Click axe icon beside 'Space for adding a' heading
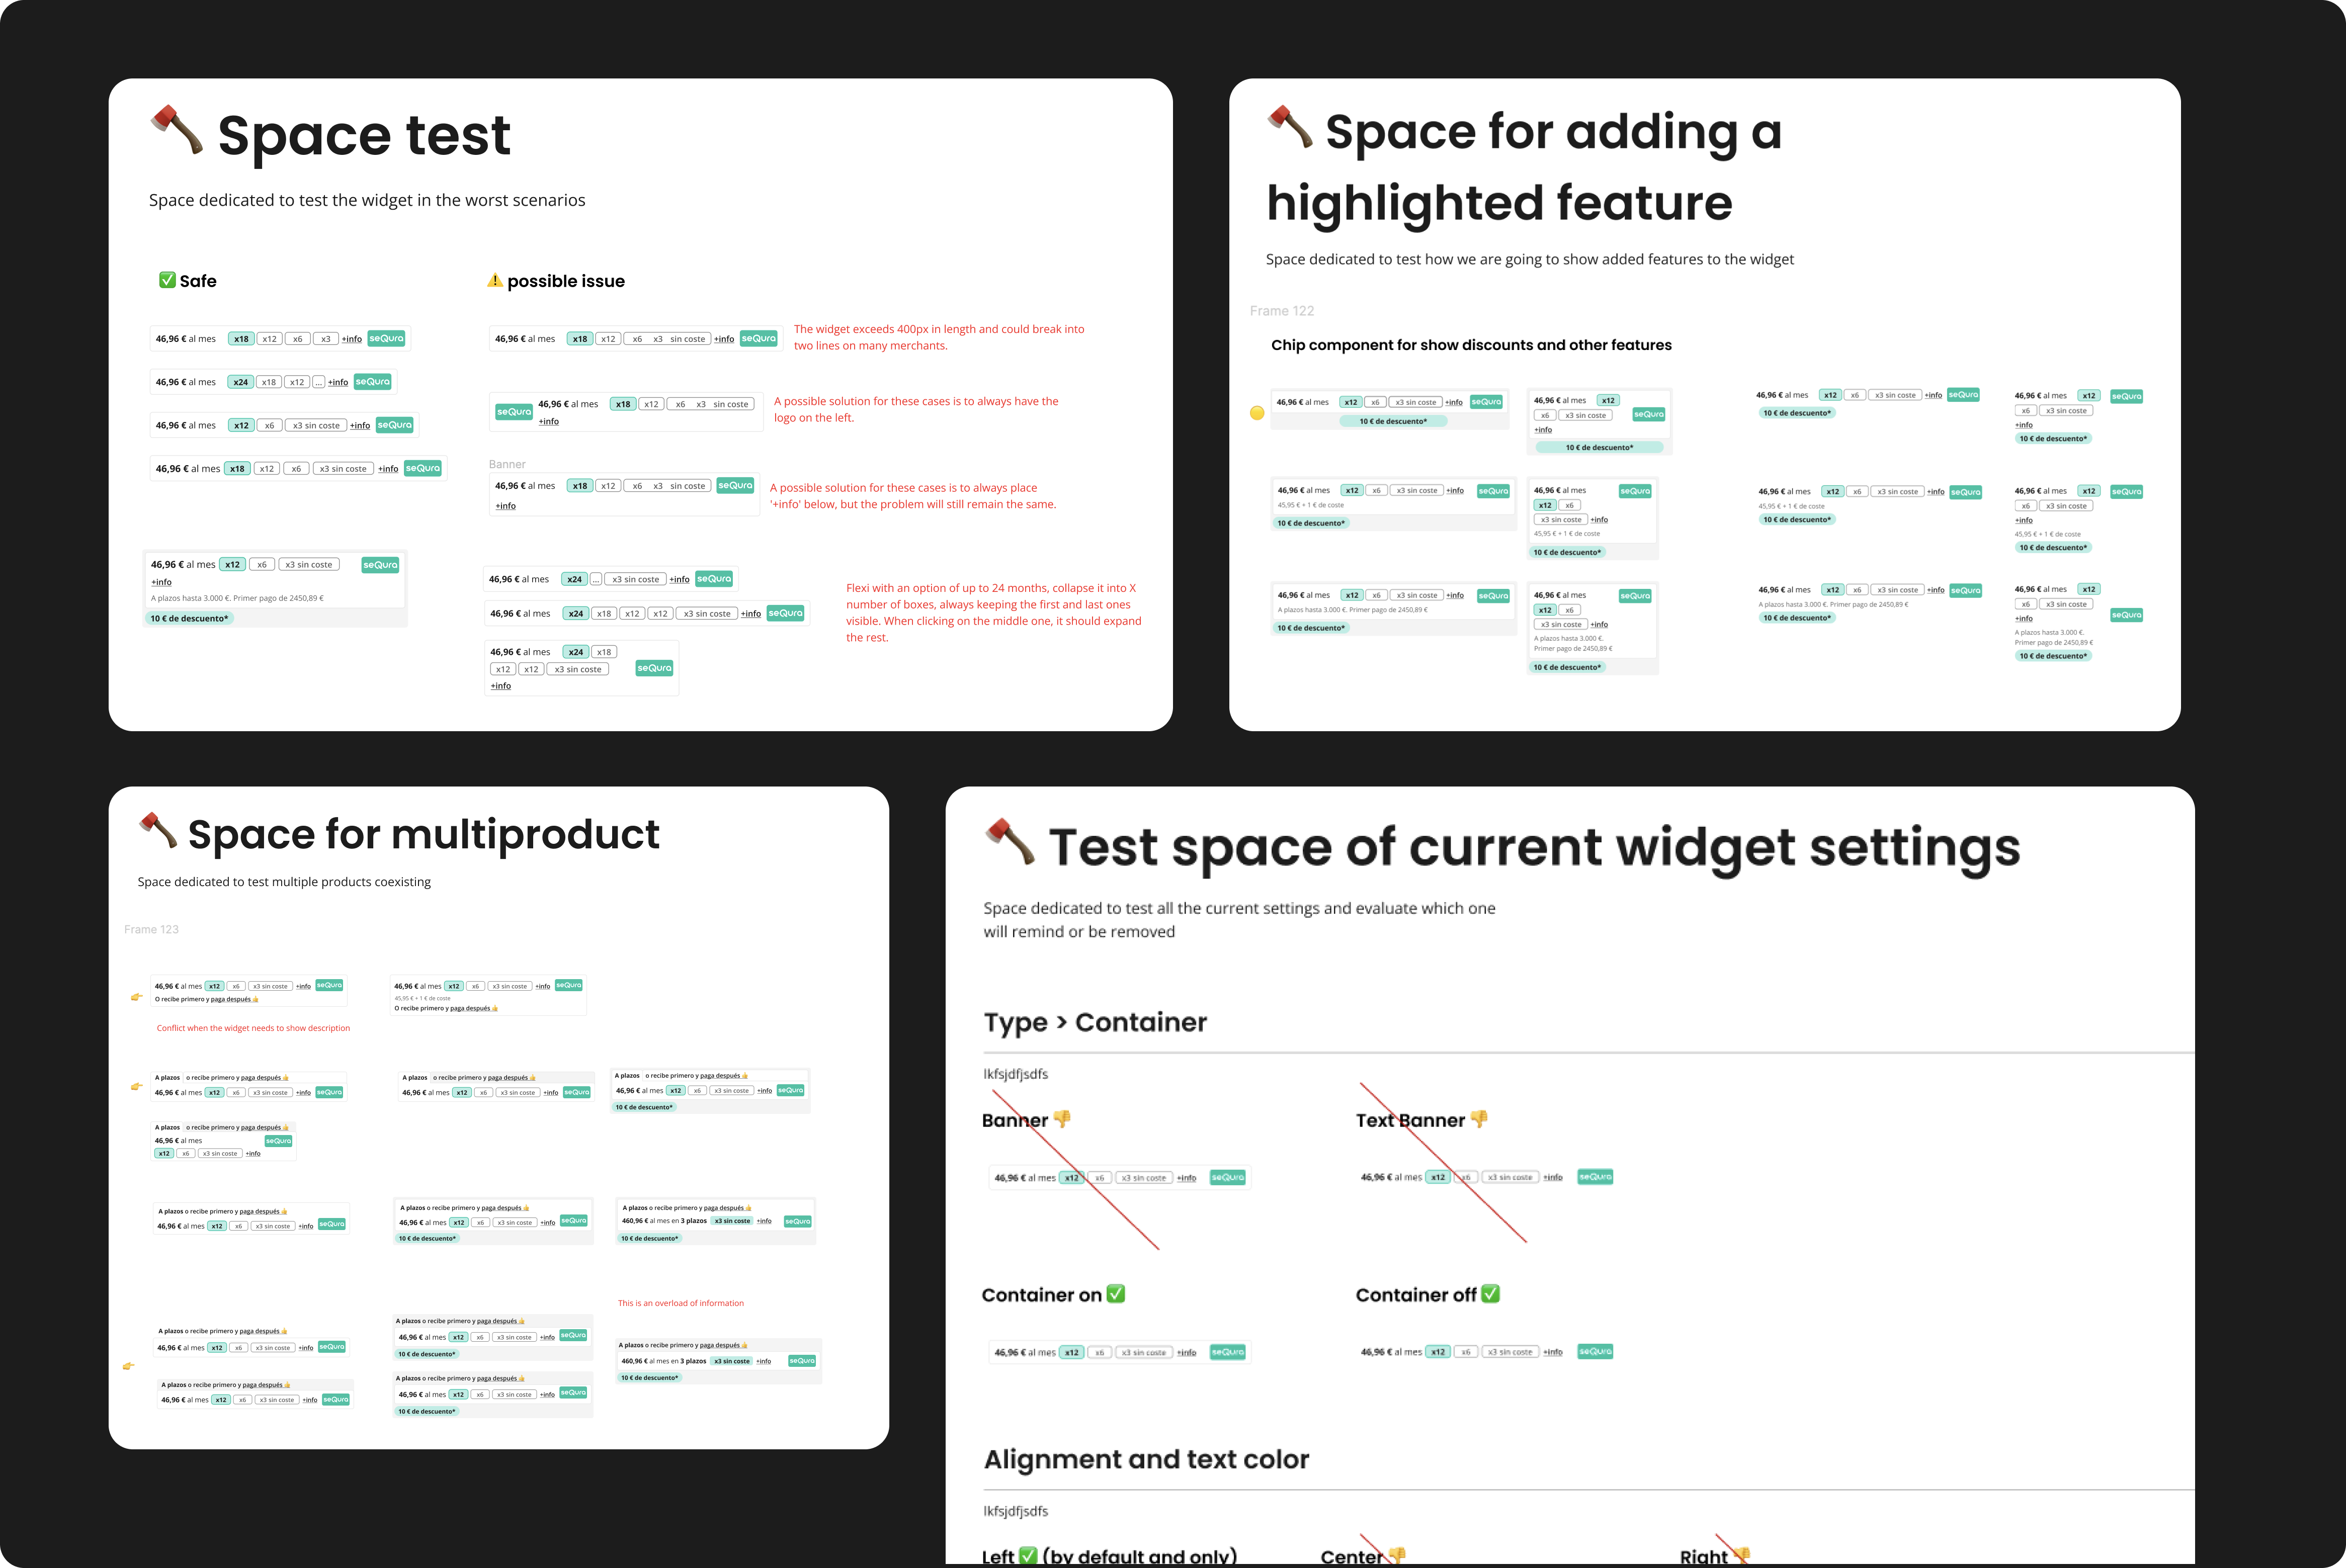 [1290, 127]
